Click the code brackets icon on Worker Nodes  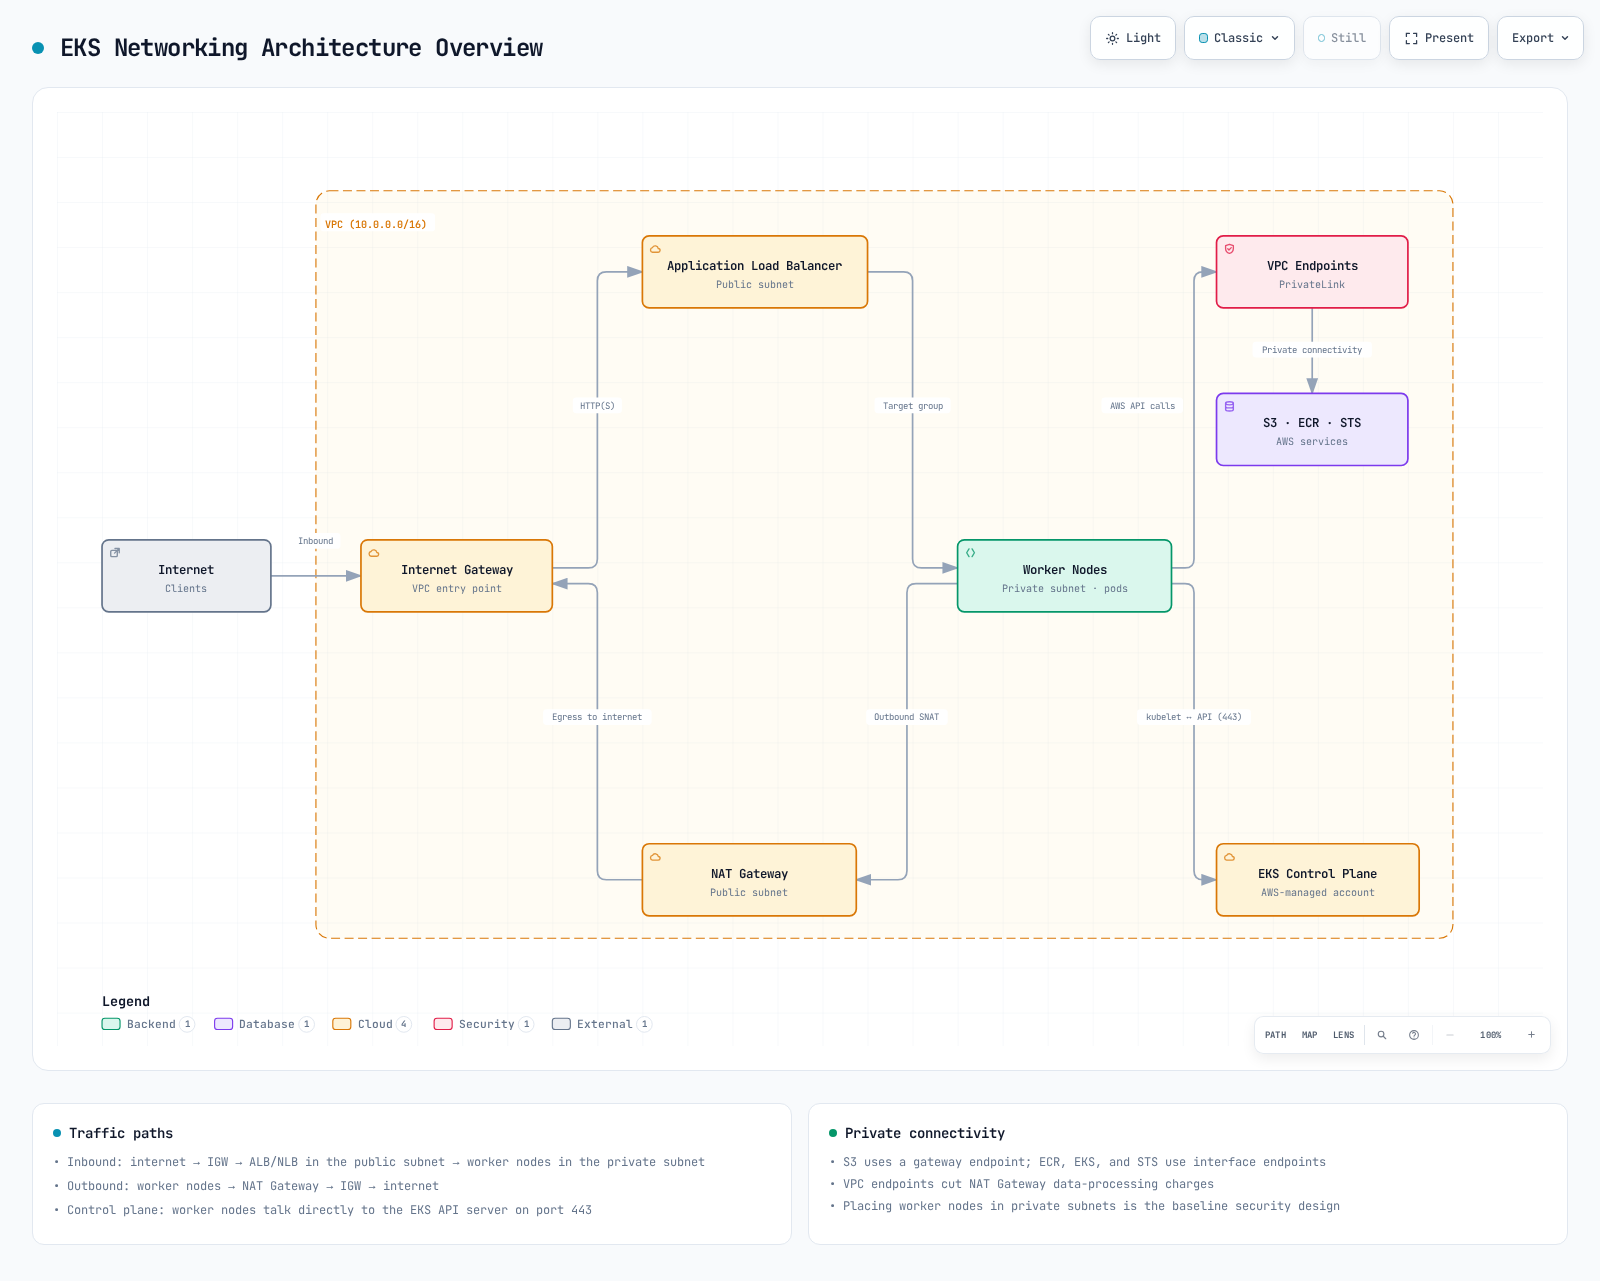point(971,553)
